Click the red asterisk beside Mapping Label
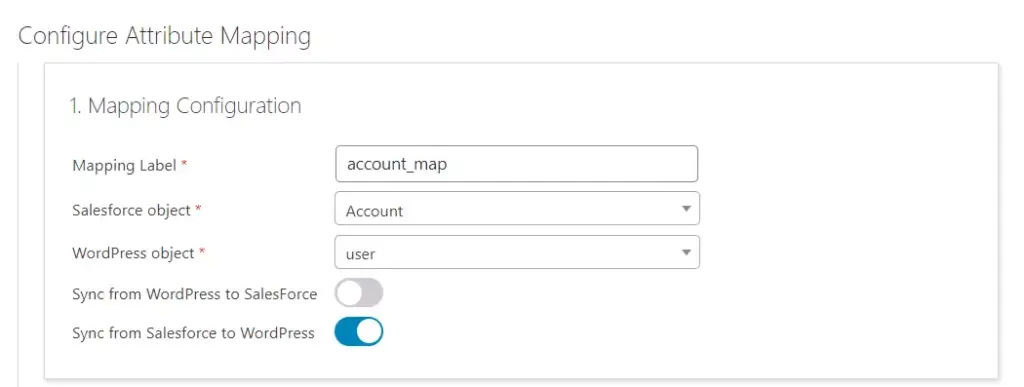1024x387 pixels. [x=184, y=164]
